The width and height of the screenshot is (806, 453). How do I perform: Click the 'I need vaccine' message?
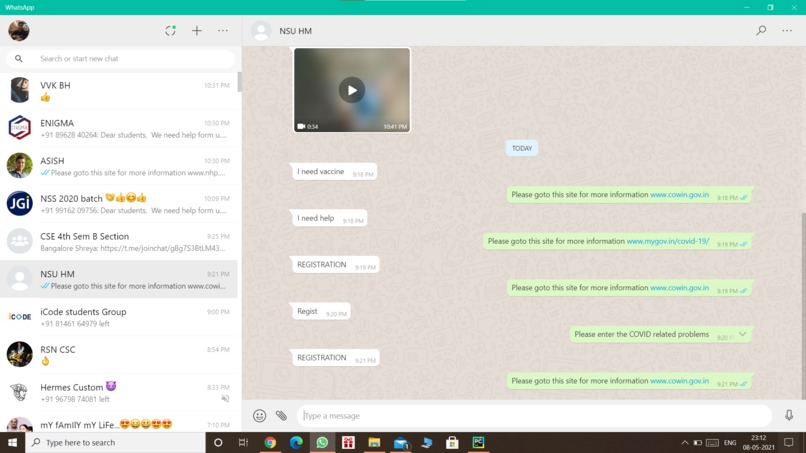334,172
